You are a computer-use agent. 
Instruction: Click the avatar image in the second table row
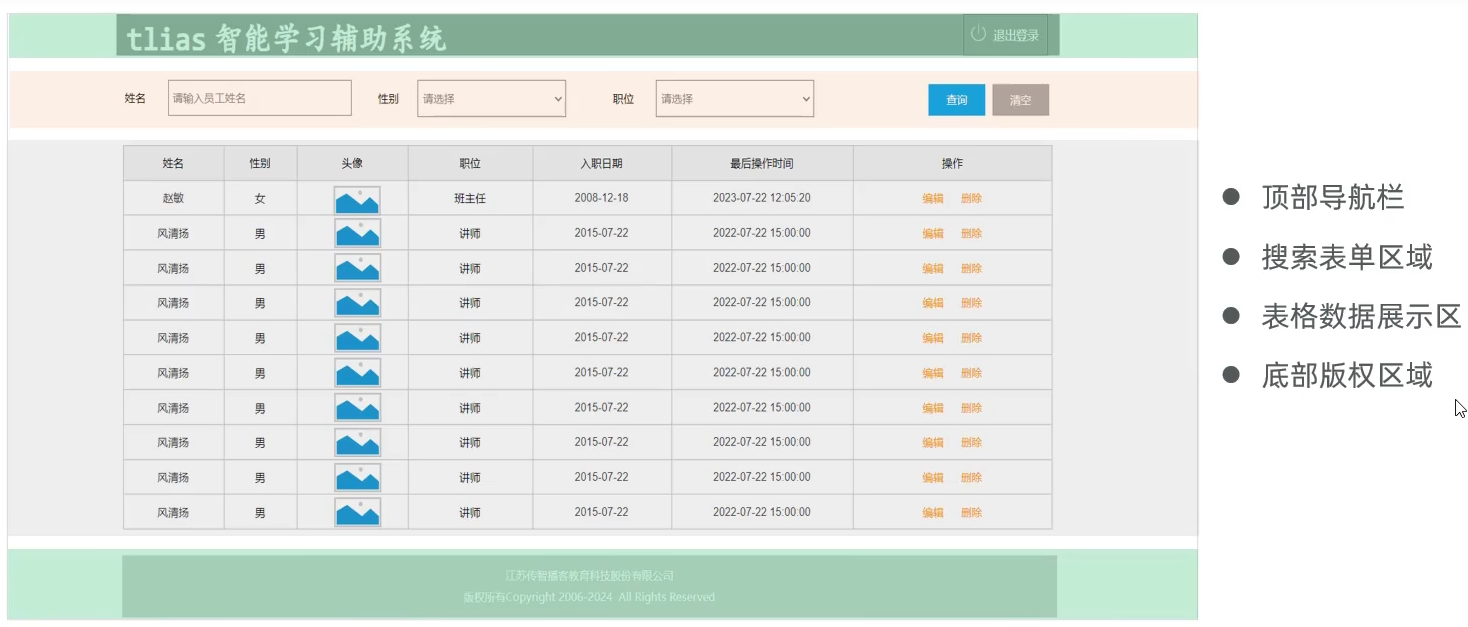pyautogui.click(x=357, y=234)
